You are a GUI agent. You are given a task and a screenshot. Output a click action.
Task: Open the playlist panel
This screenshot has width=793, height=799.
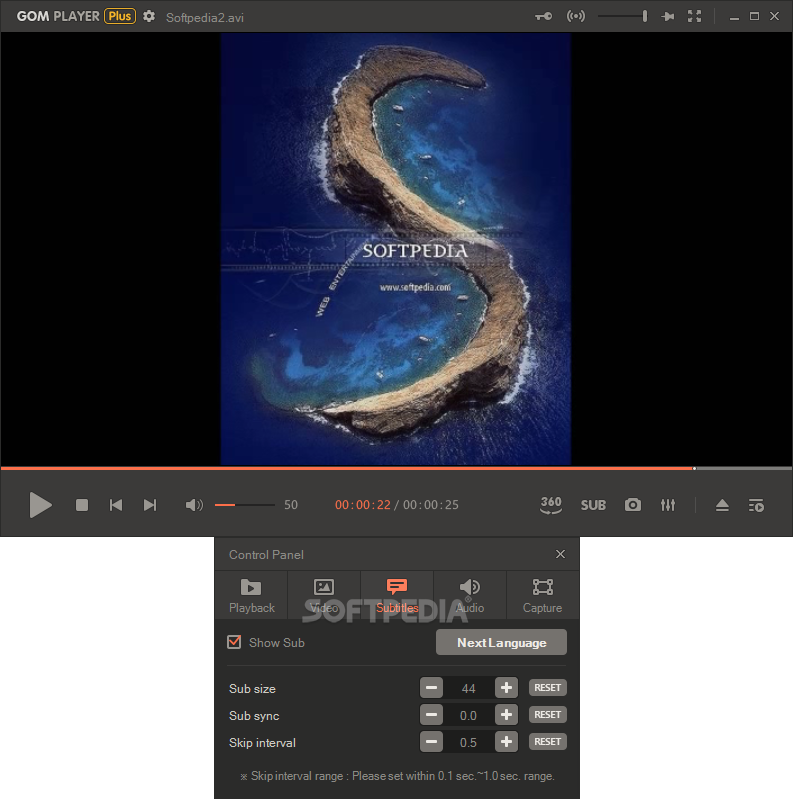click(x=756, y=505)
